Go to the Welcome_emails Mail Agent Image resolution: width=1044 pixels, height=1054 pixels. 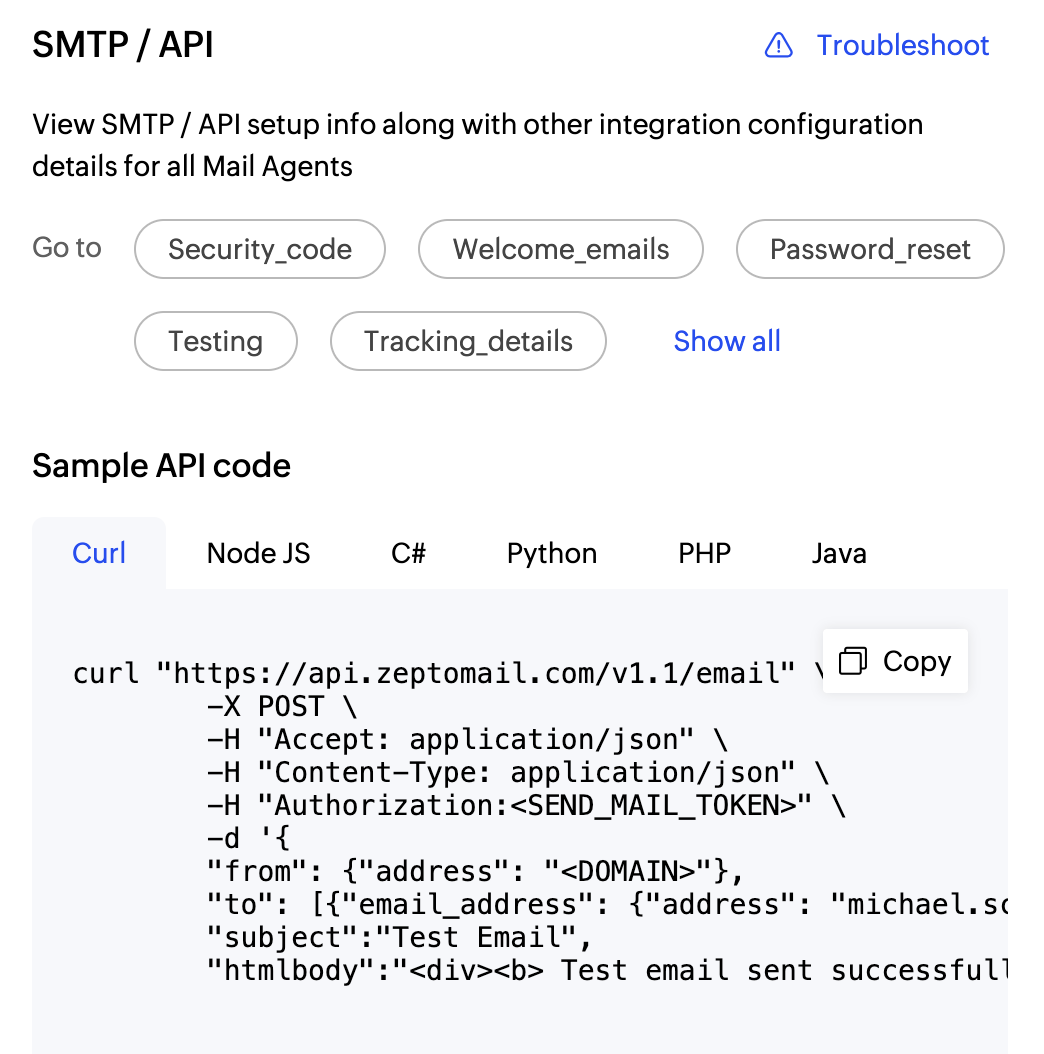coord(560,249)
